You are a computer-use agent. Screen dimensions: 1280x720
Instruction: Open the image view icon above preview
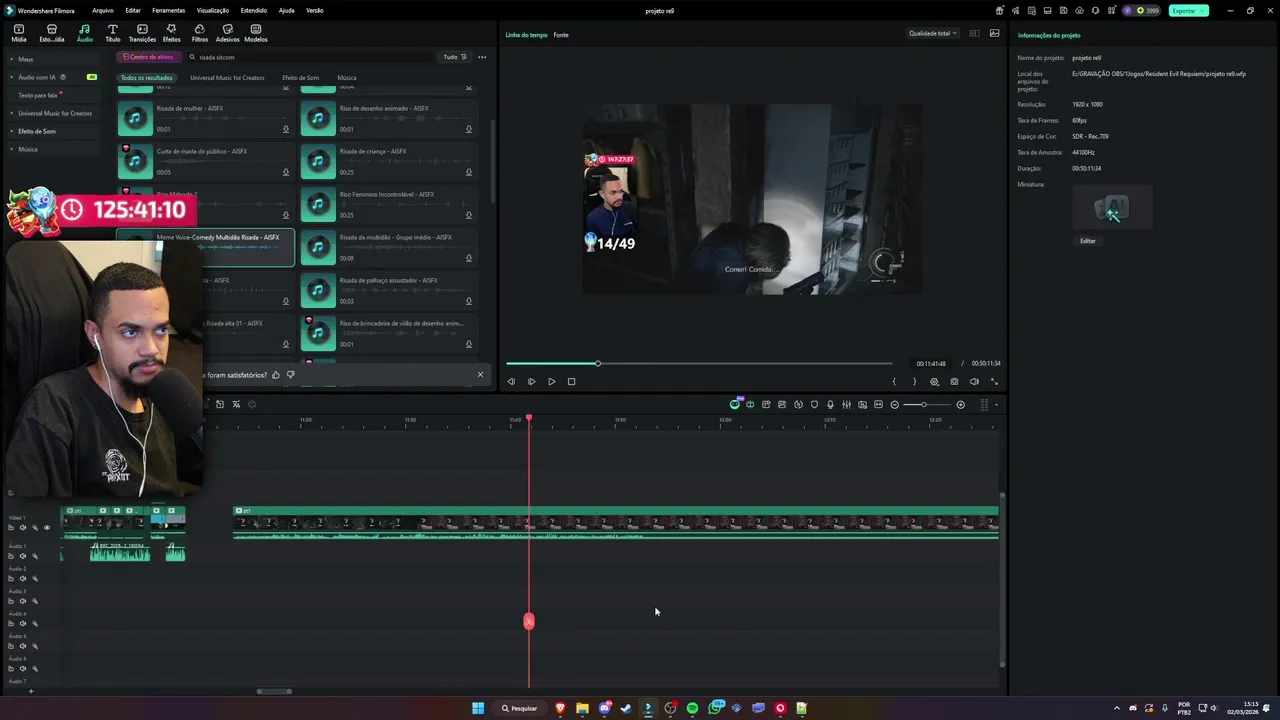click(x=994, y=33)
